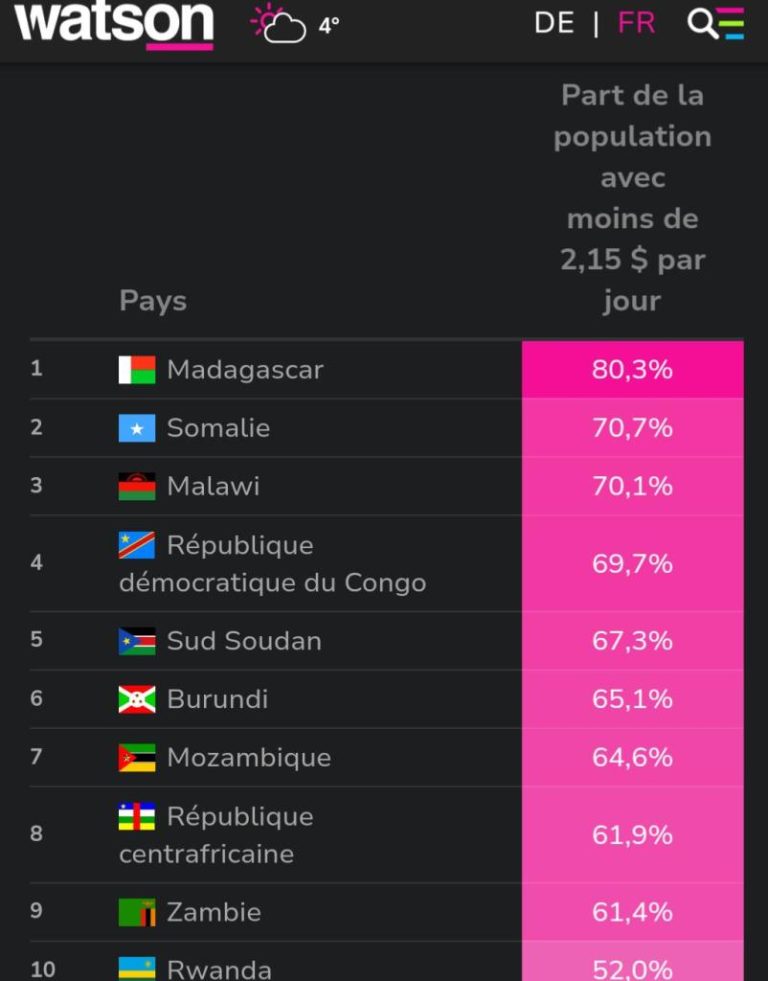Click the Malawi flag icon

(x=137, y=486)
